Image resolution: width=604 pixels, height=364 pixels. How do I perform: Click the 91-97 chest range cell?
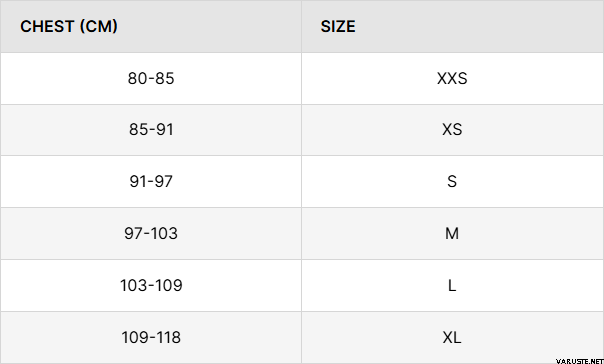pos(151,181)
